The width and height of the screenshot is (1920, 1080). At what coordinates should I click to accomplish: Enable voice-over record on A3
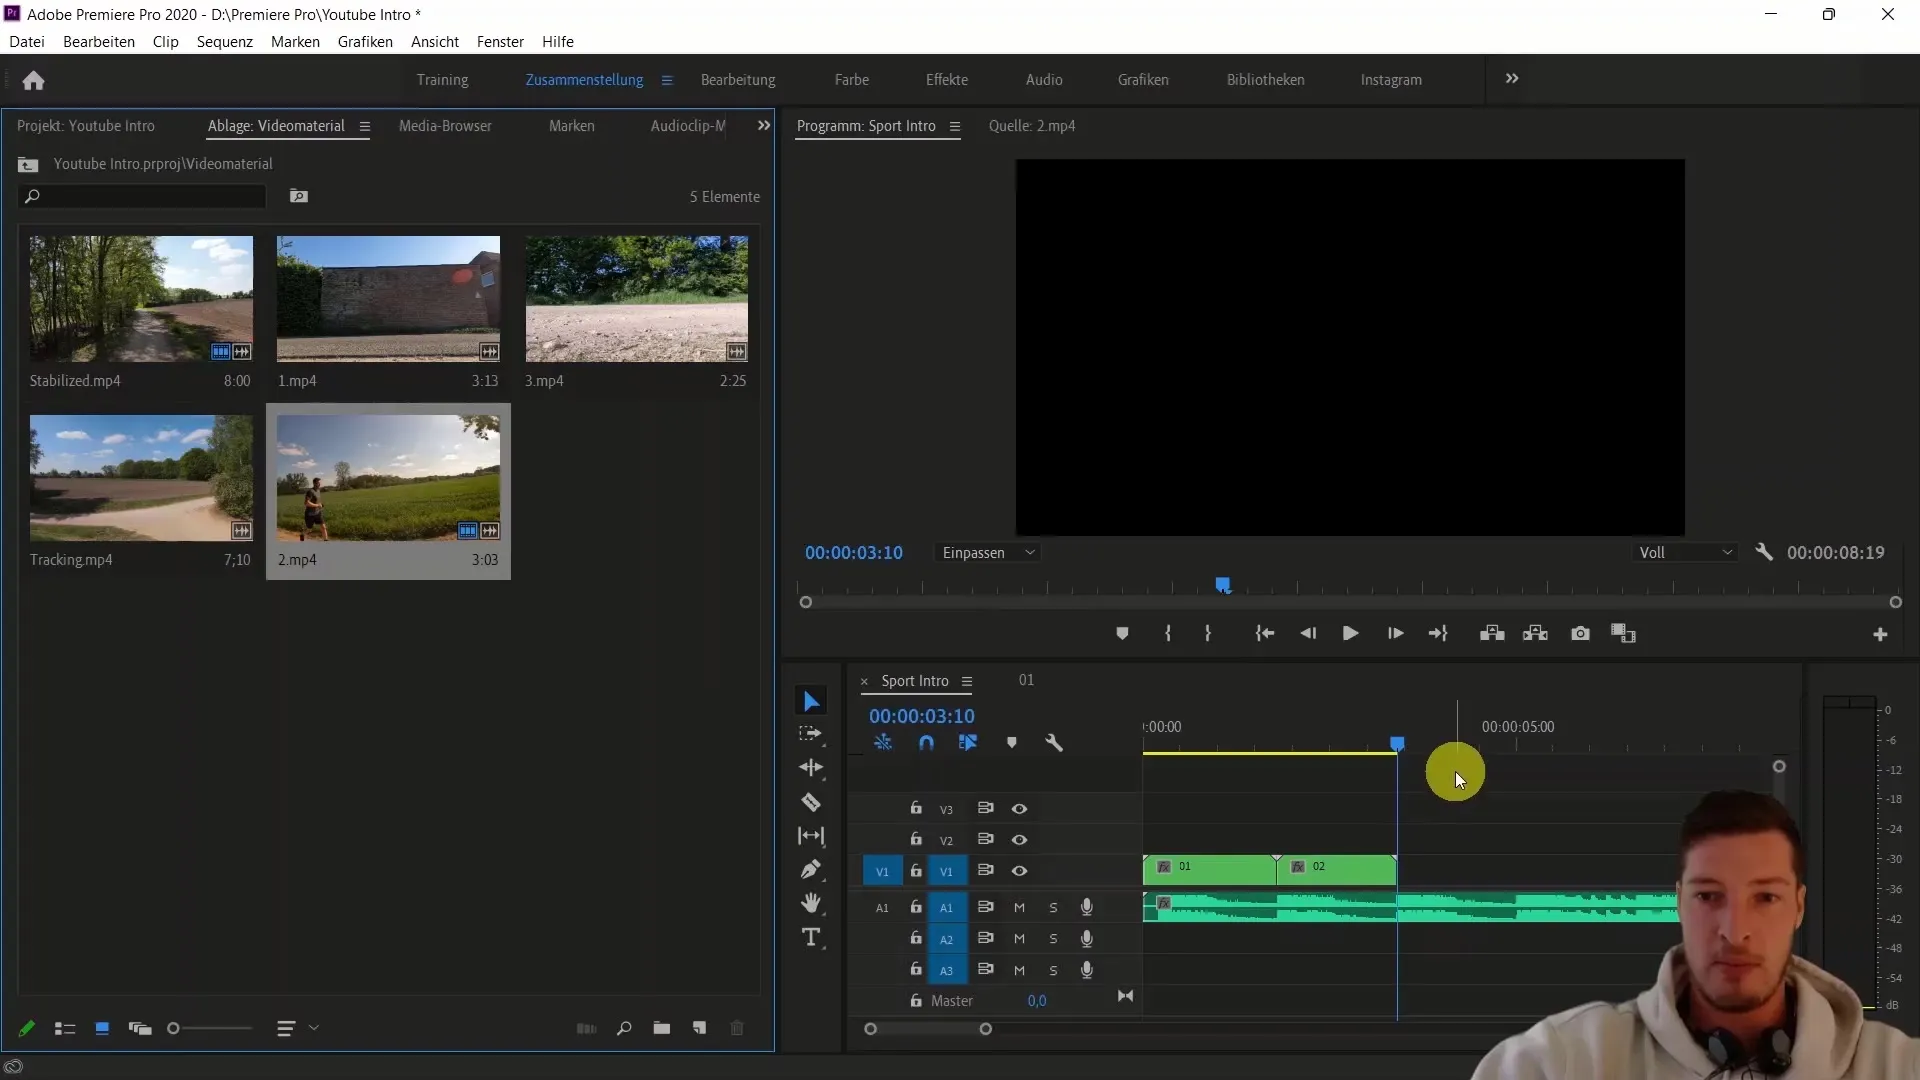pos(1087,970)
